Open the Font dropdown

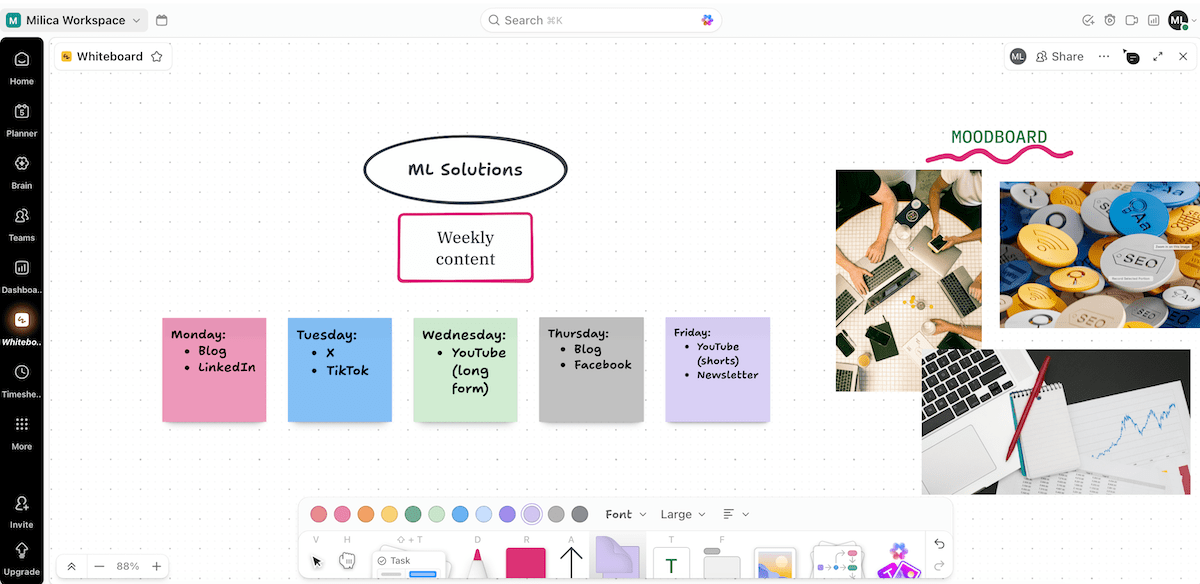coord(624,514)
